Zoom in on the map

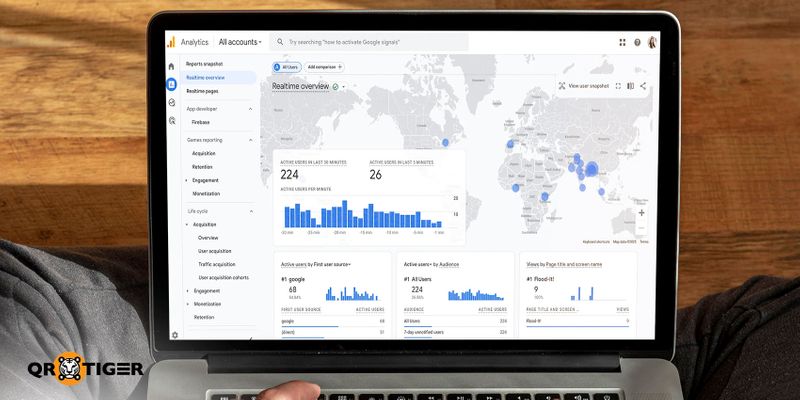(641, 212)
